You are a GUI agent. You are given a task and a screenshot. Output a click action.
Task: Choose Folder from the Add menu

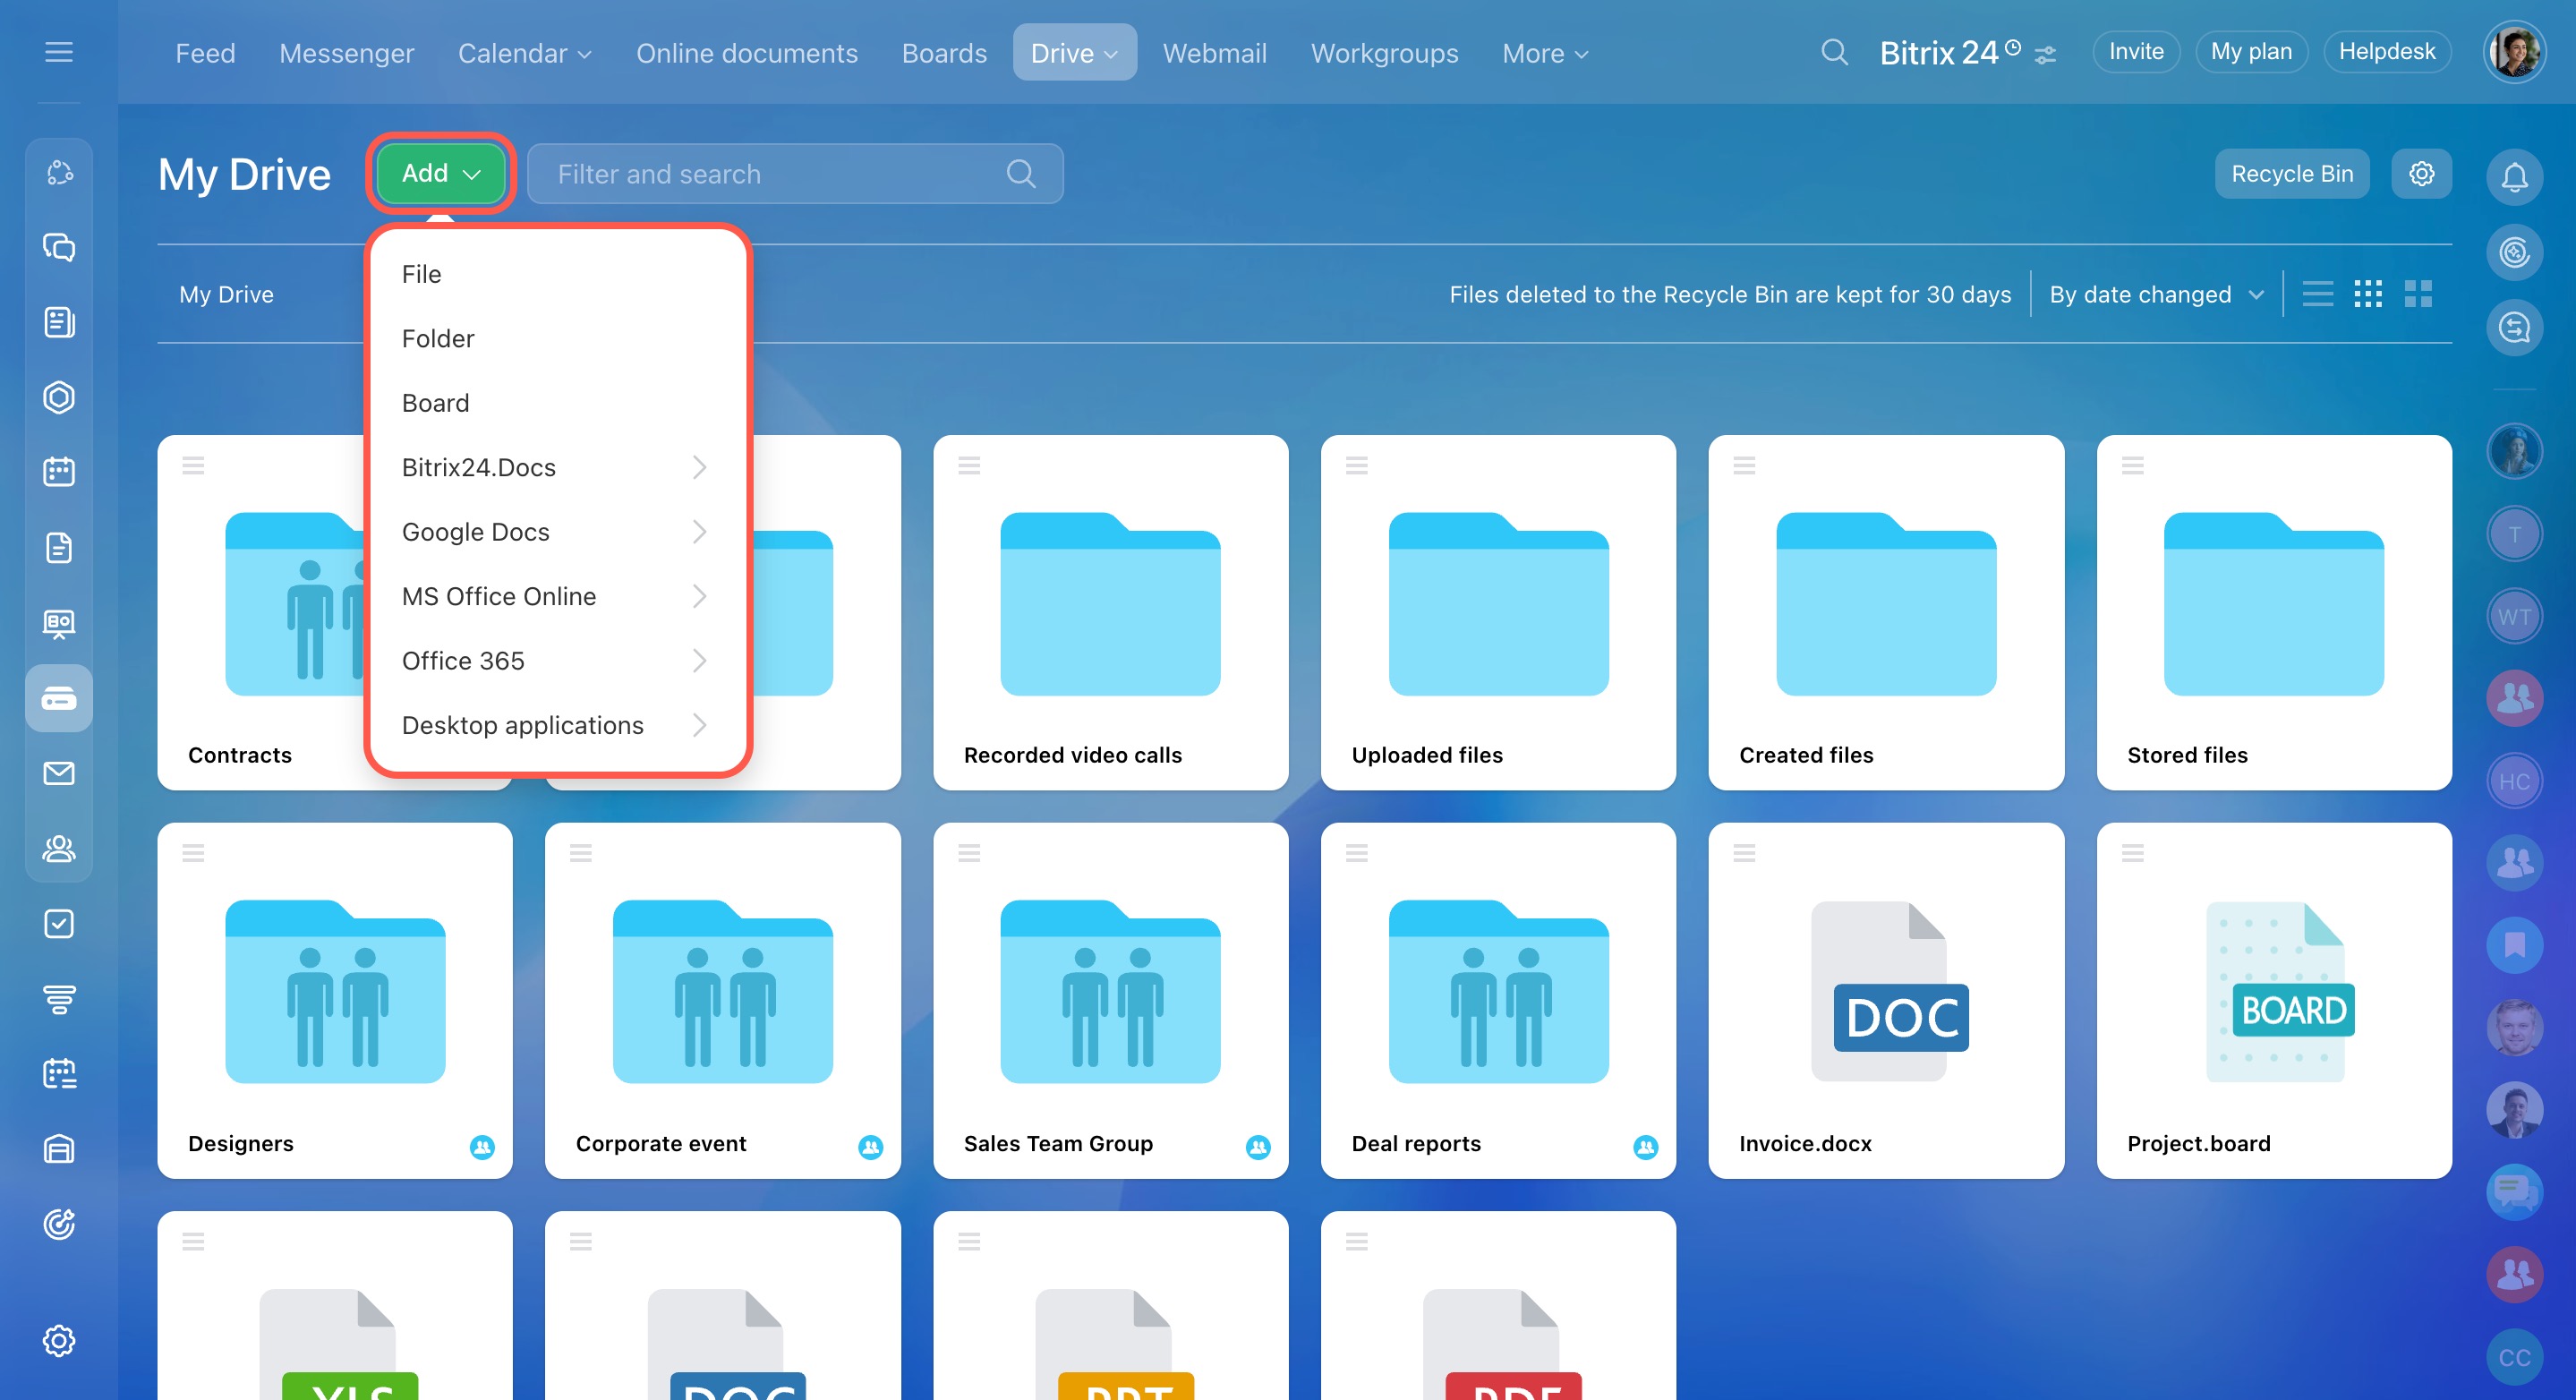tap(438, 338)
